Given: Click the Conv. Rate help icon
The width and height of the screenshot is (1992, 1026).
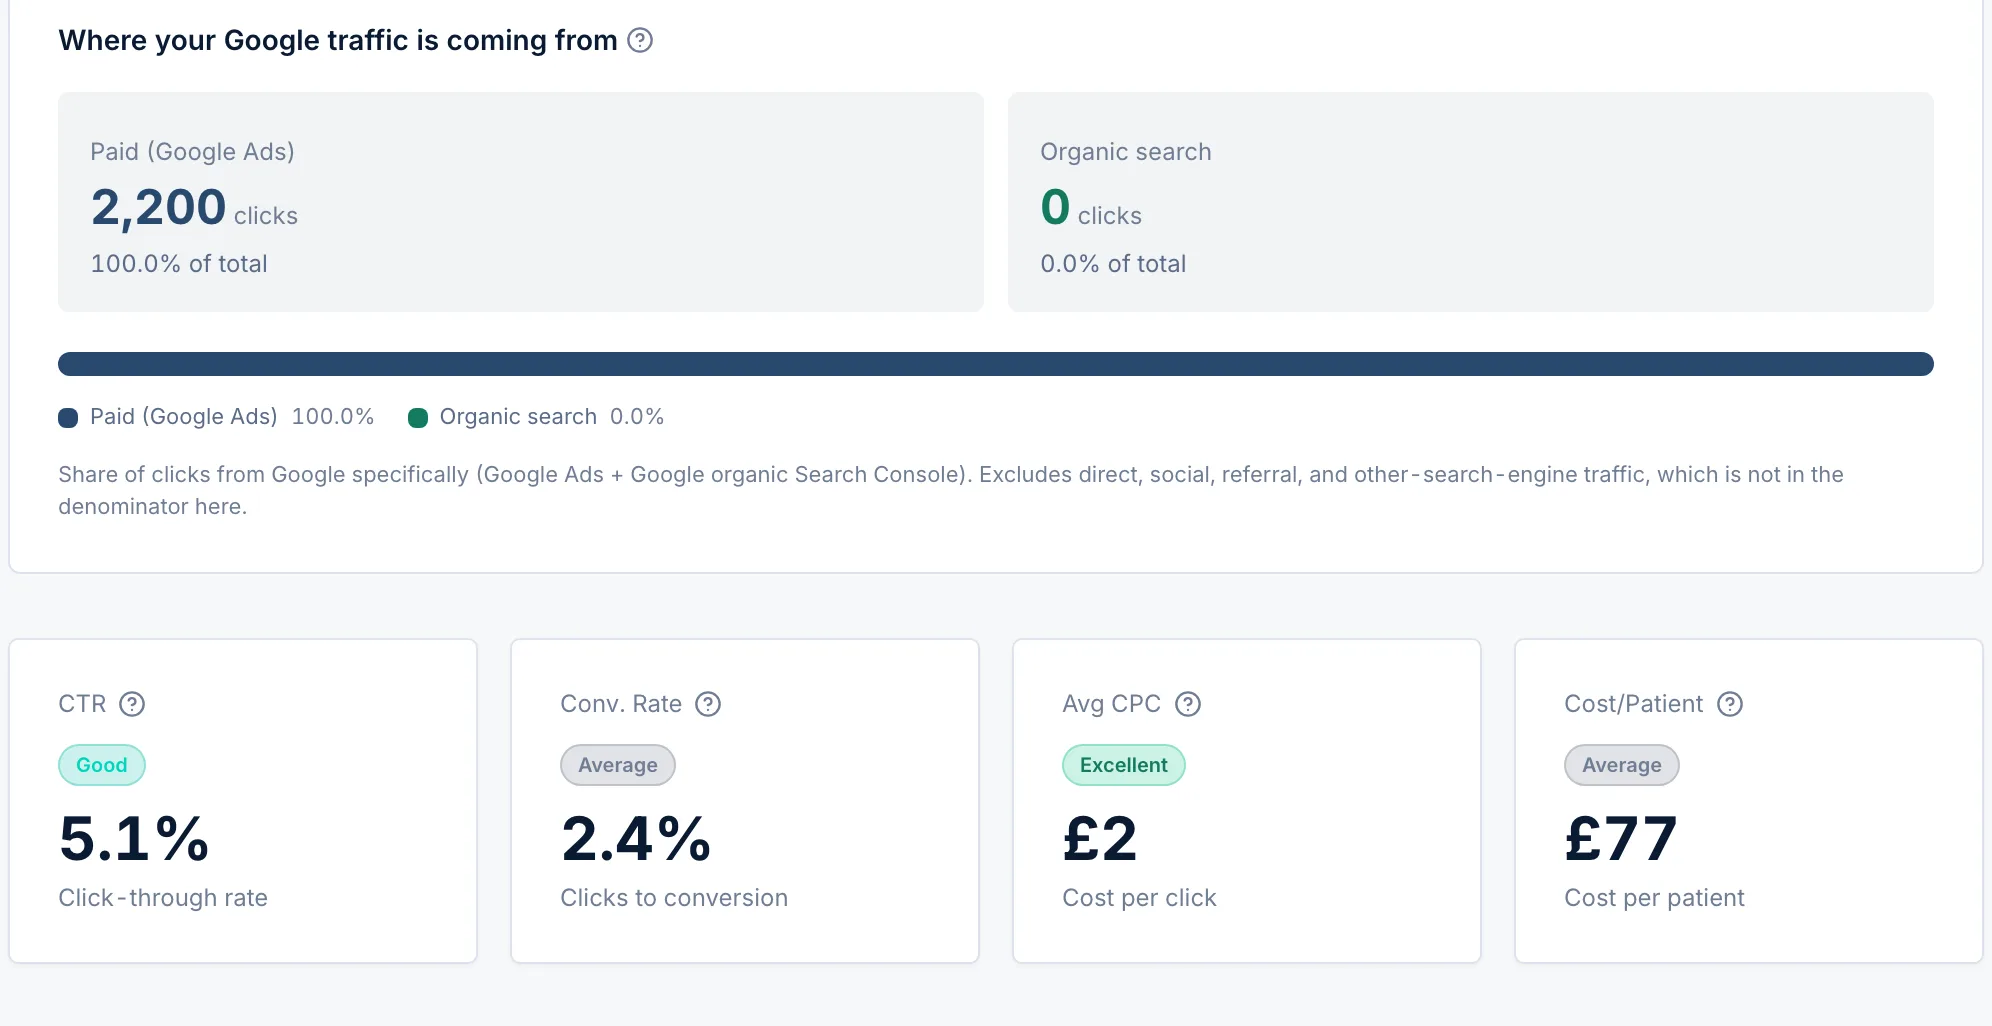Looking at the screenshot, I should point(708,704).
